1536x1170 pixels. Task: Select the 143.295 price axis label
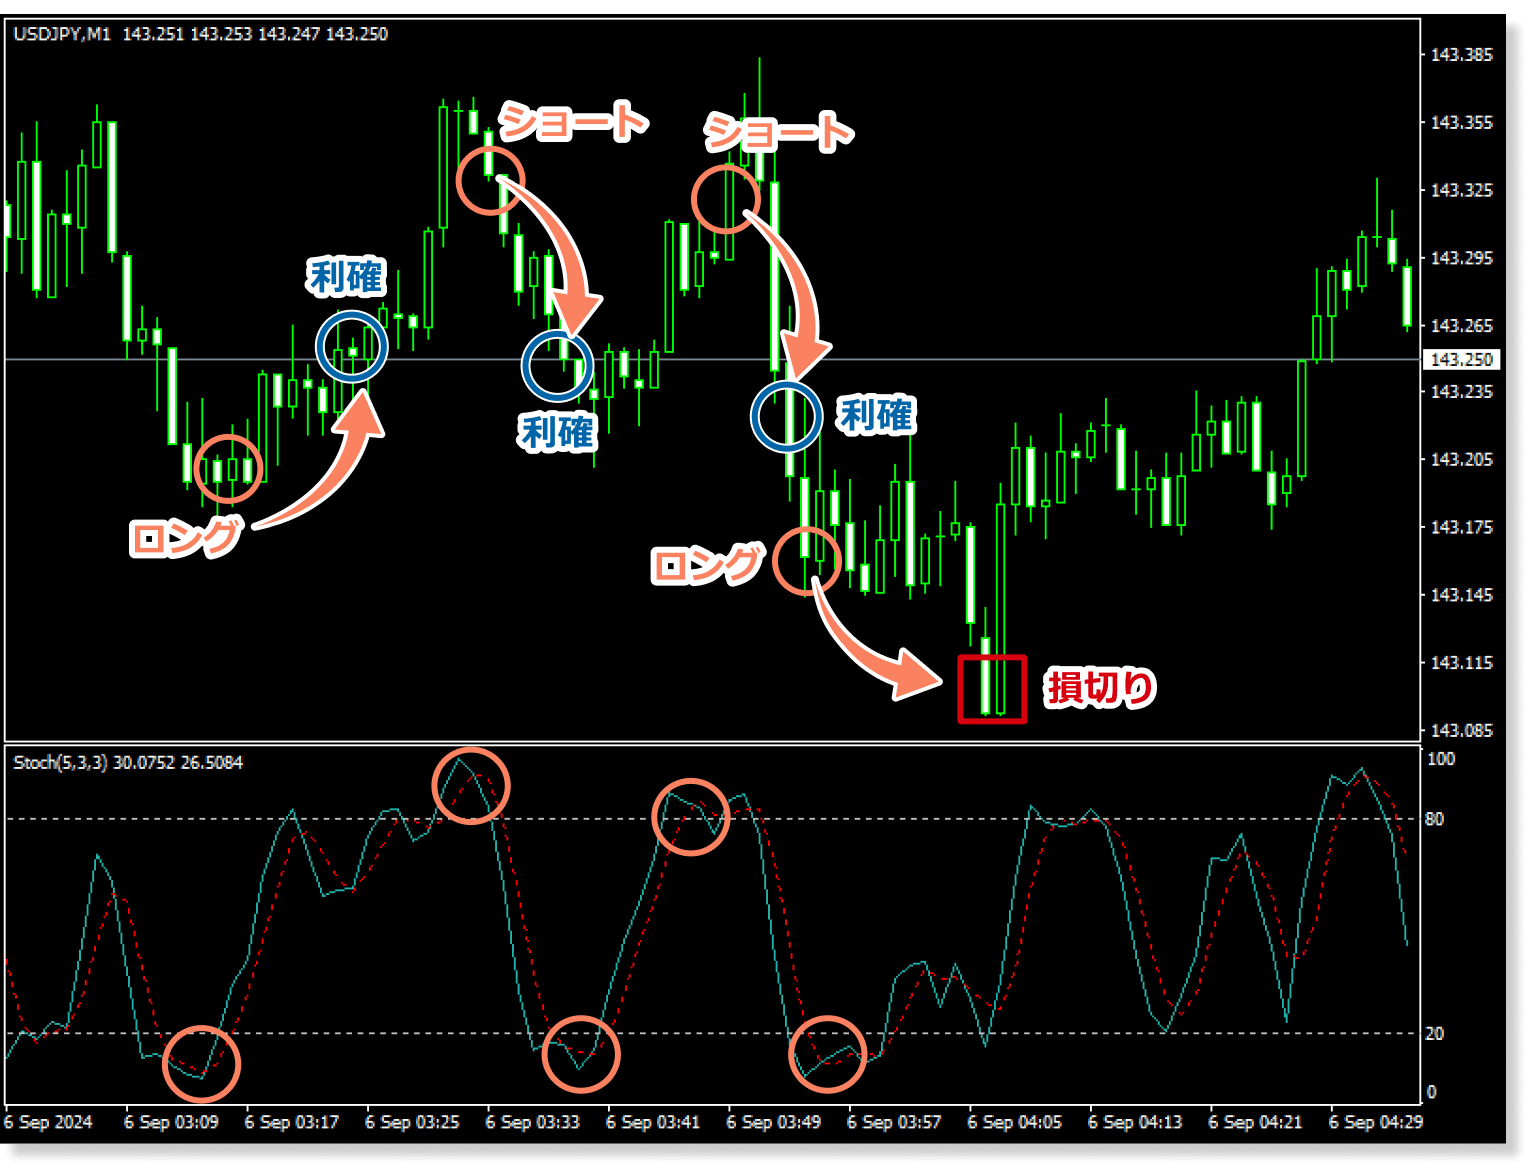pos(1461,258)
